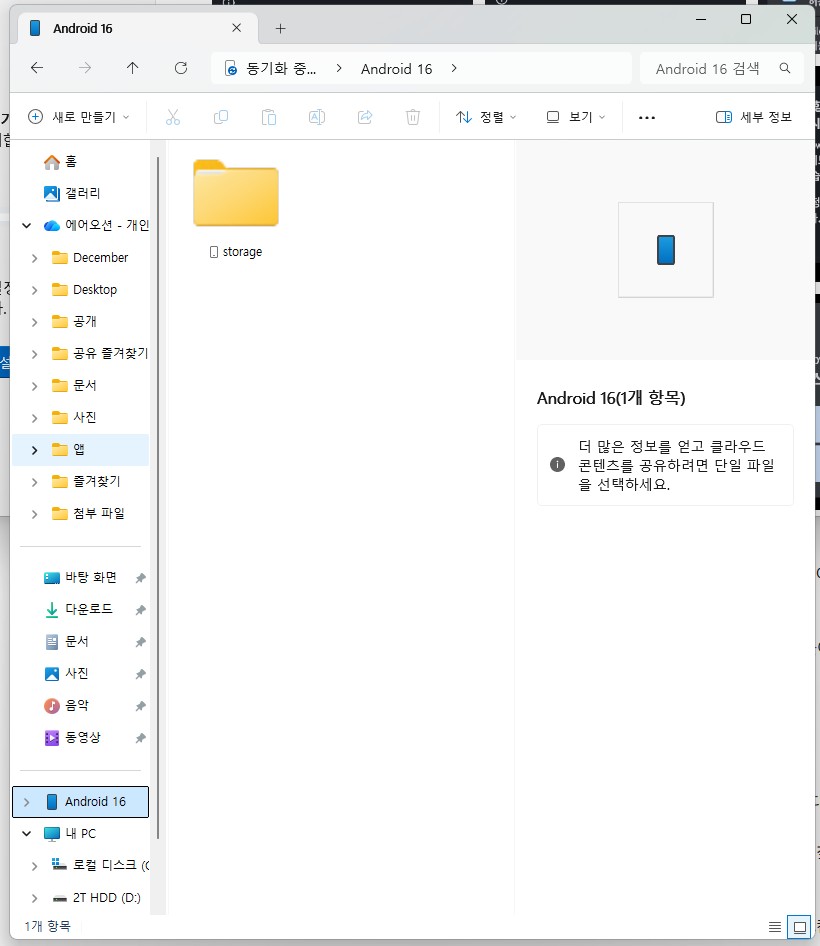This screenshot has height=946, width=820.
Task: Select the 사진 folder under OneDrive
Action: click(74, 417)
